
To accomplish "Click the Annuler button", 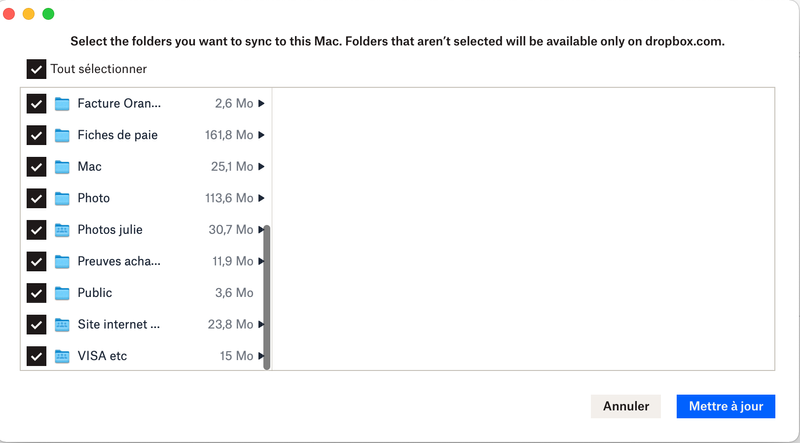I will coord(626,406).
